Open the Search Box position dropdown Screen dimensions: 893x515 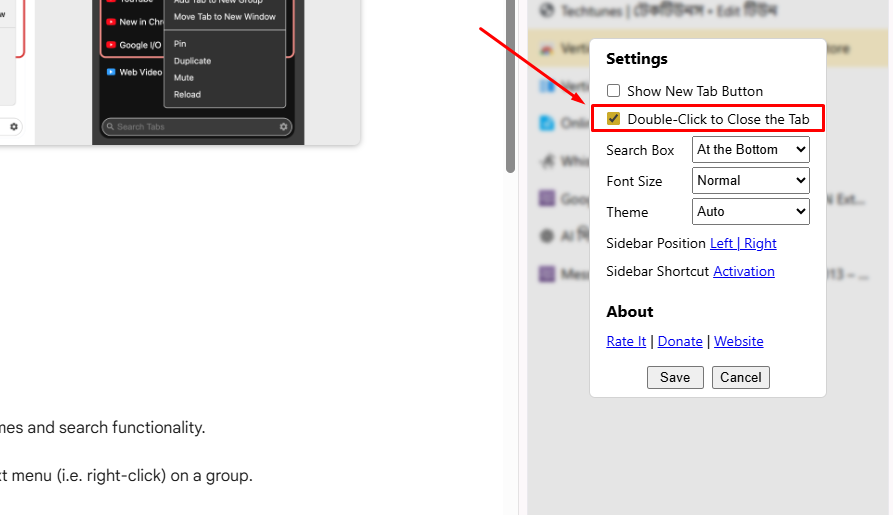click(751, 149)
